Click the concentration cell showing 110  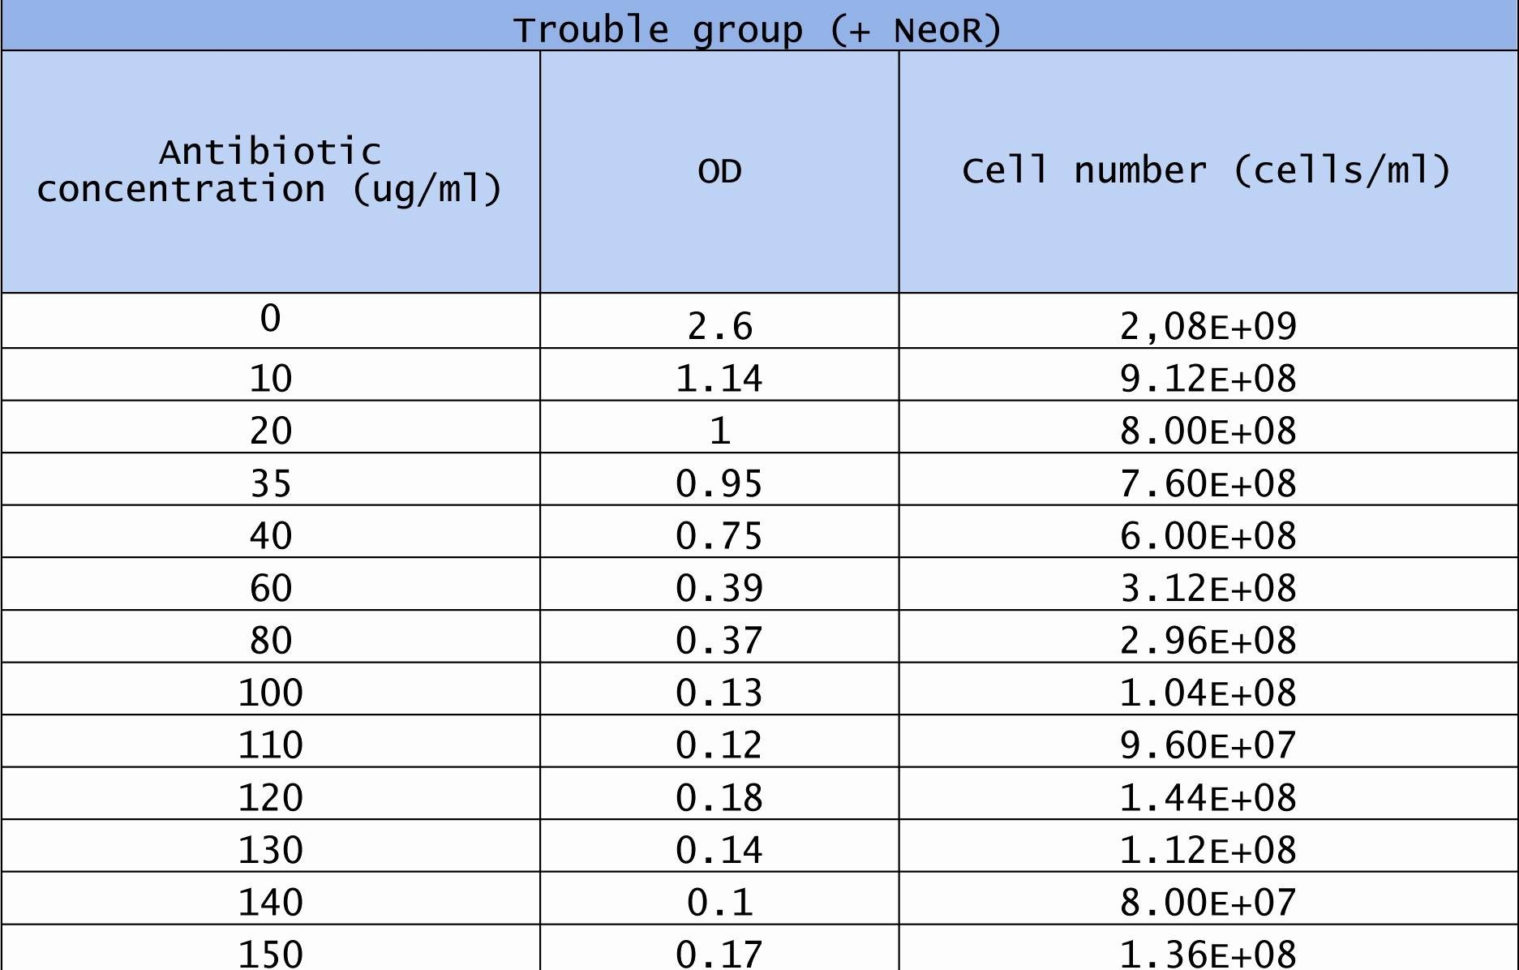270,744
